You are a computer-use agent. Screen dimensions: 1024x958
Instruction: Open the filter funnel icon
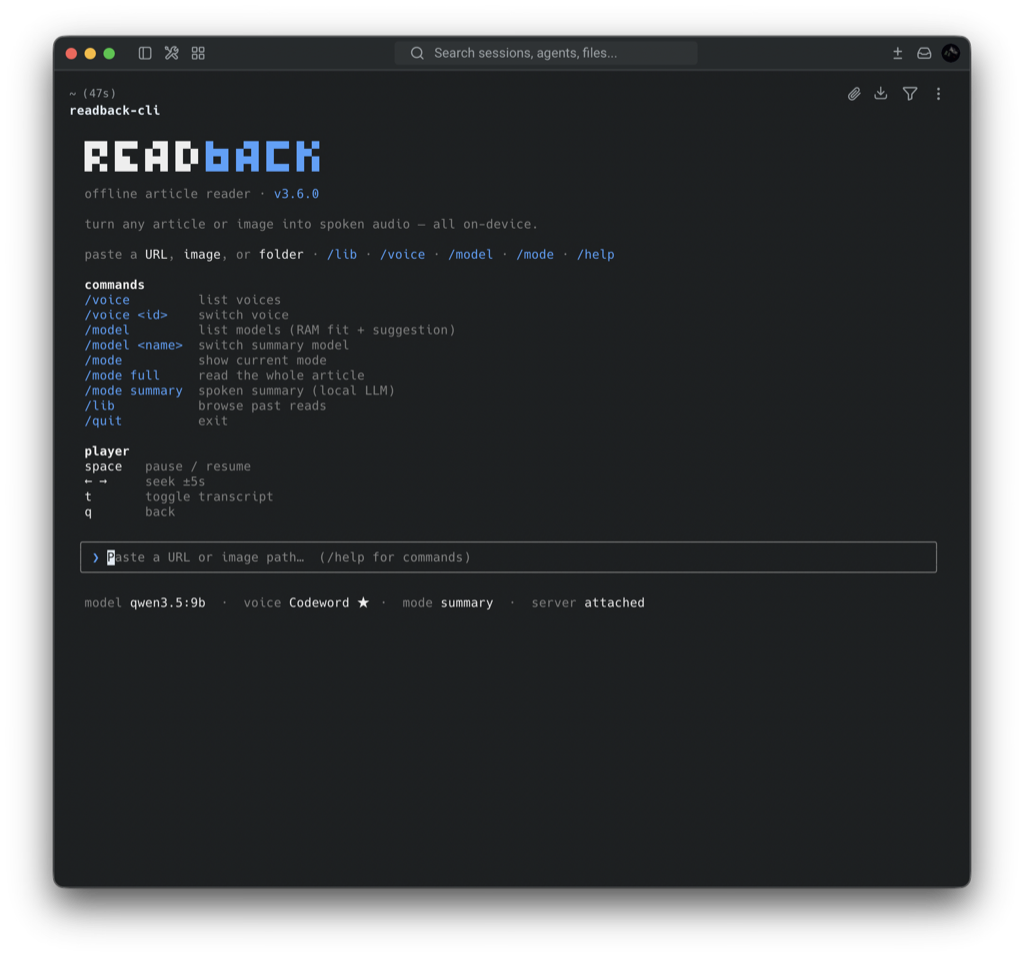[x=910, y=94]
